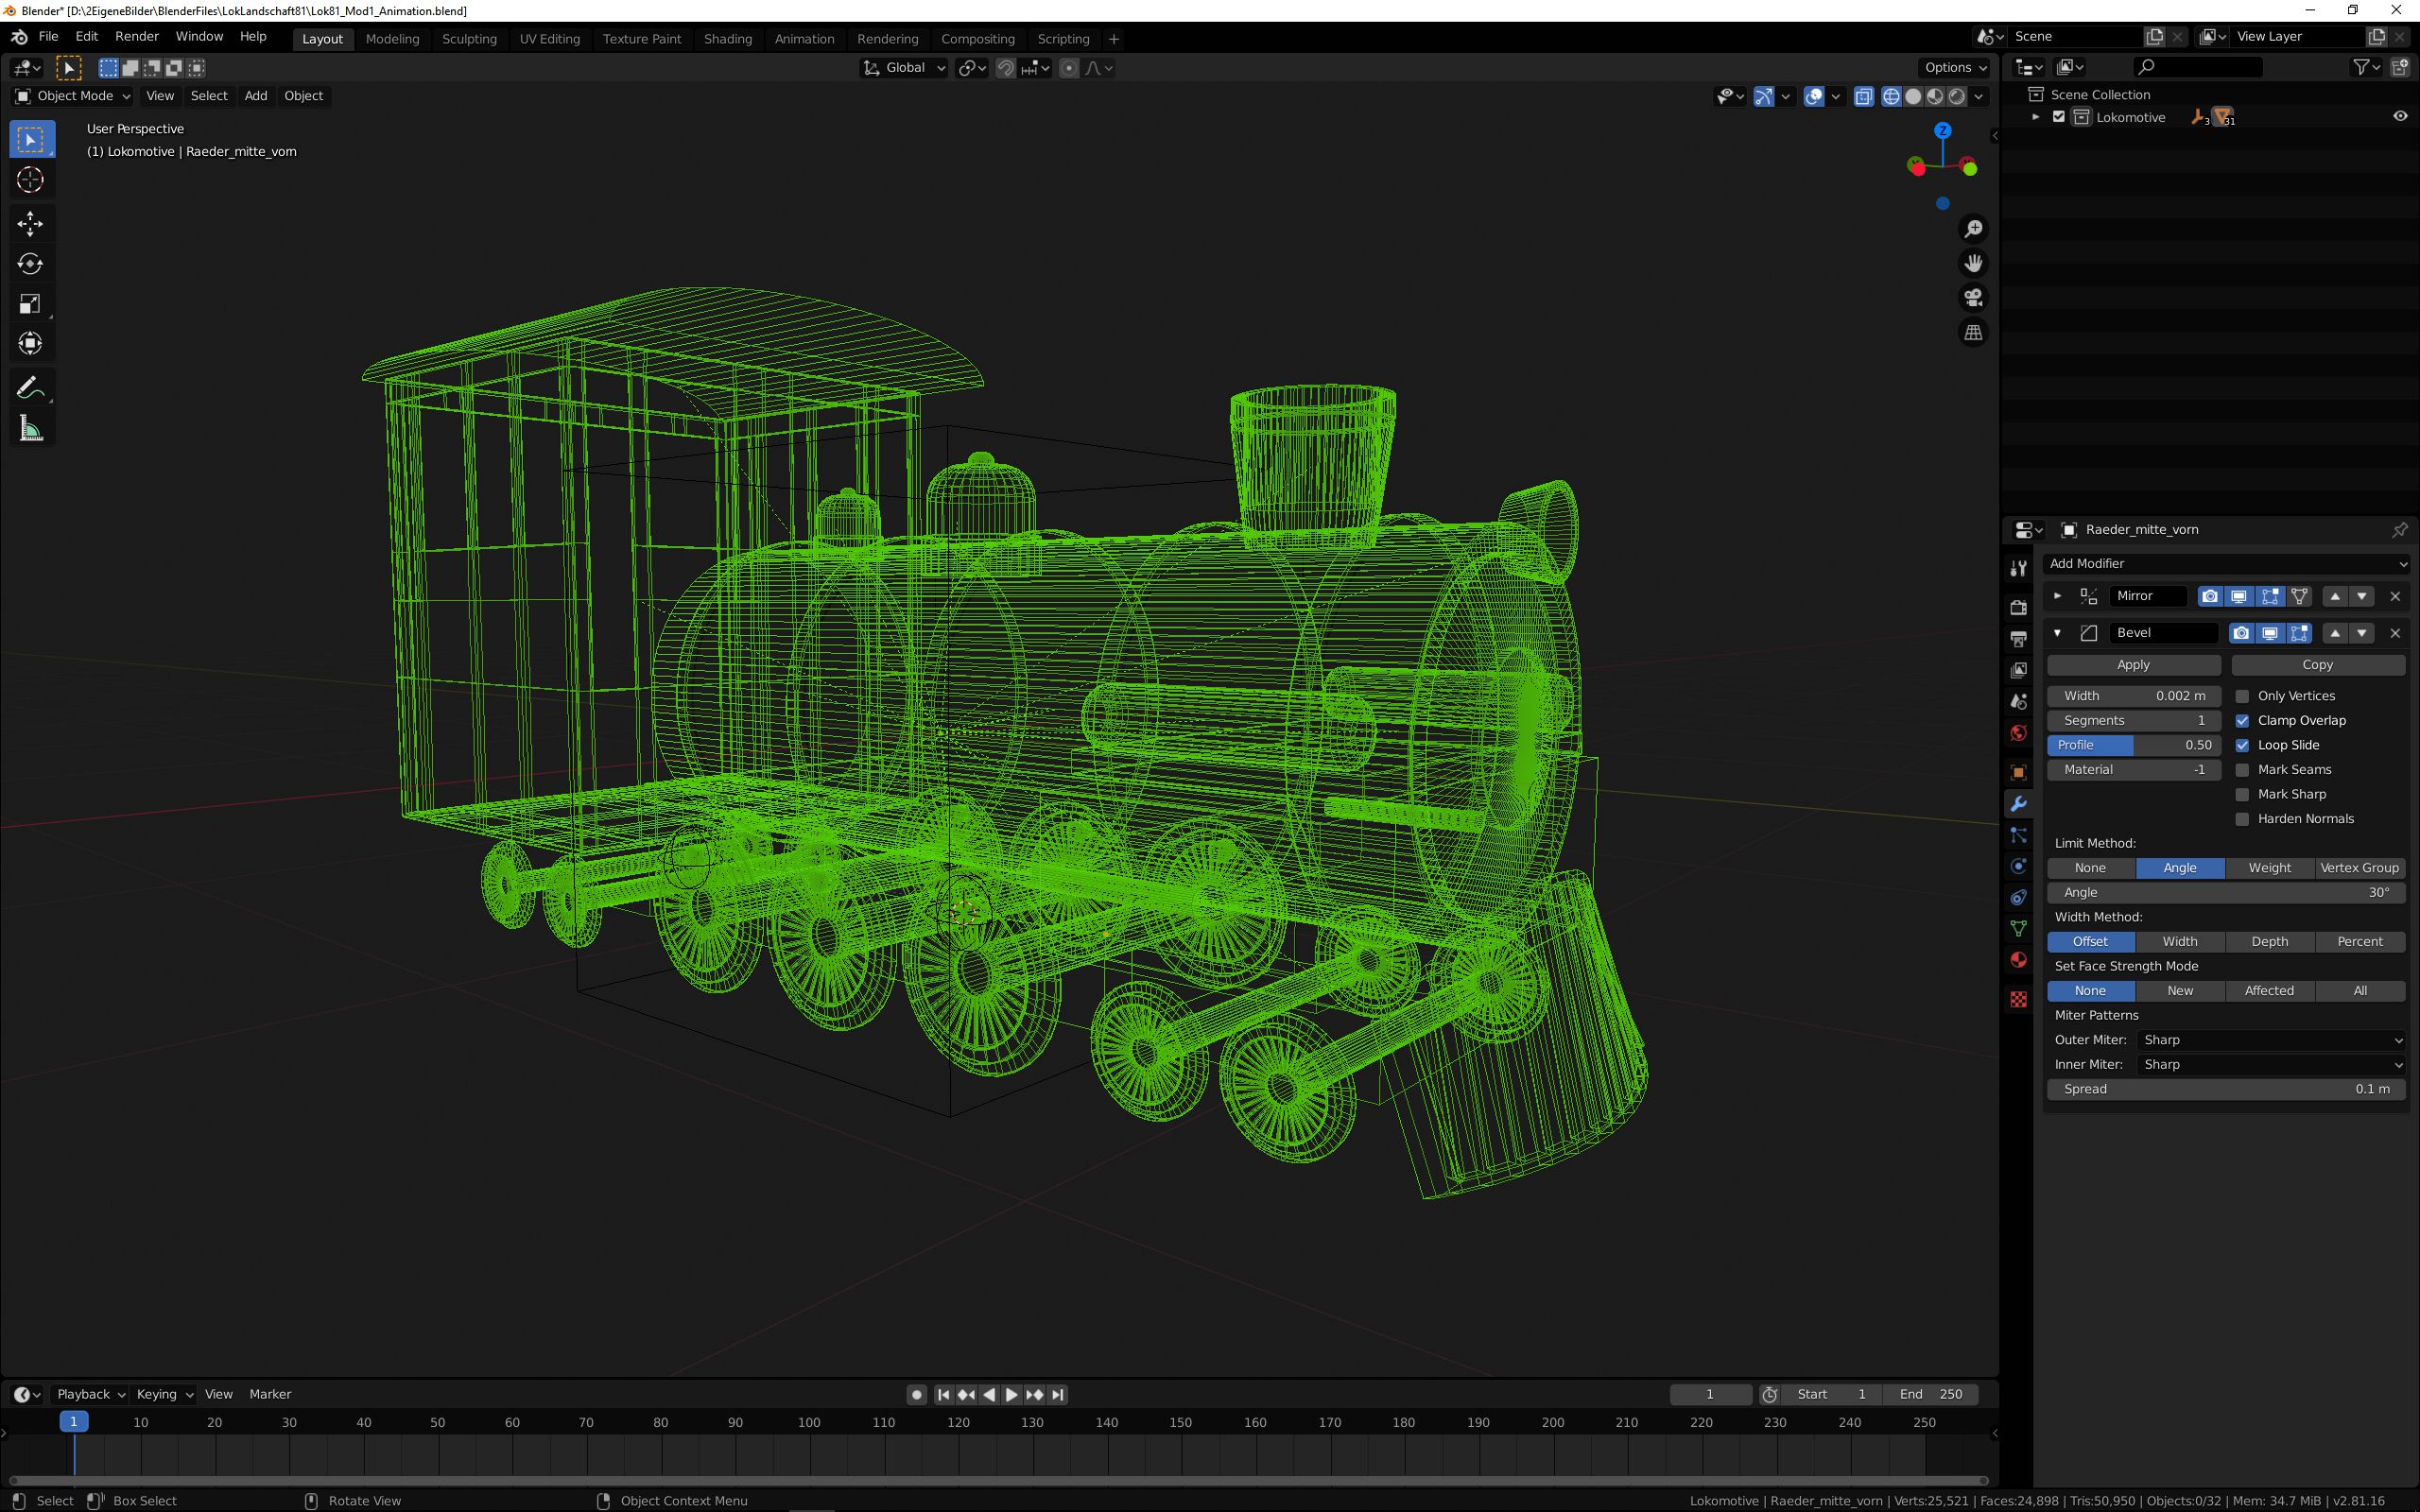Open the Outer Miter dropdown
The height and width of the screenshot is (1512, 2420).
tap(2270, 1040)
